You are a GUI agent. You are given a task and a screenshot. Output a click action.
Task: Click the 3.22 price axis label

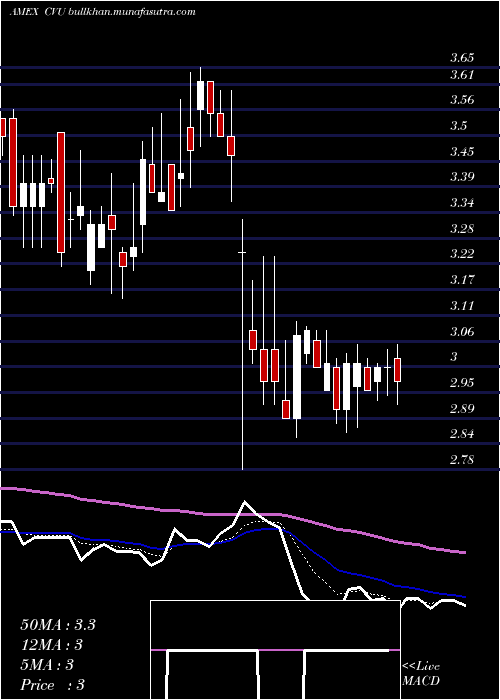pos(462,254)
